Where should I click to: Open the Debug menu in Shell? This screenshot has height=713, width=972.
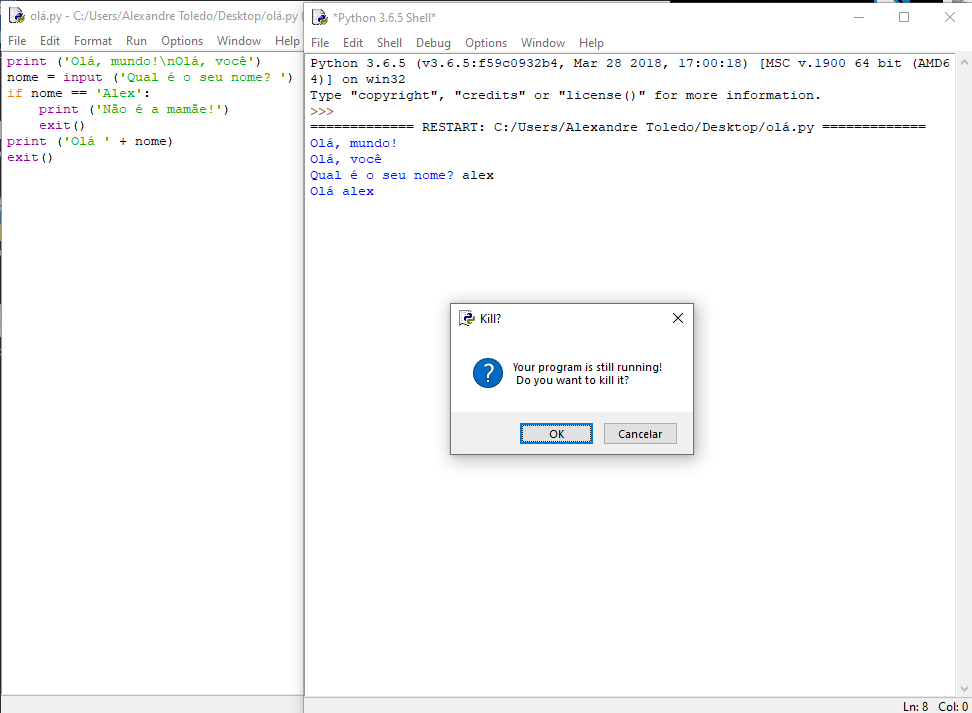tap(433, 43)
